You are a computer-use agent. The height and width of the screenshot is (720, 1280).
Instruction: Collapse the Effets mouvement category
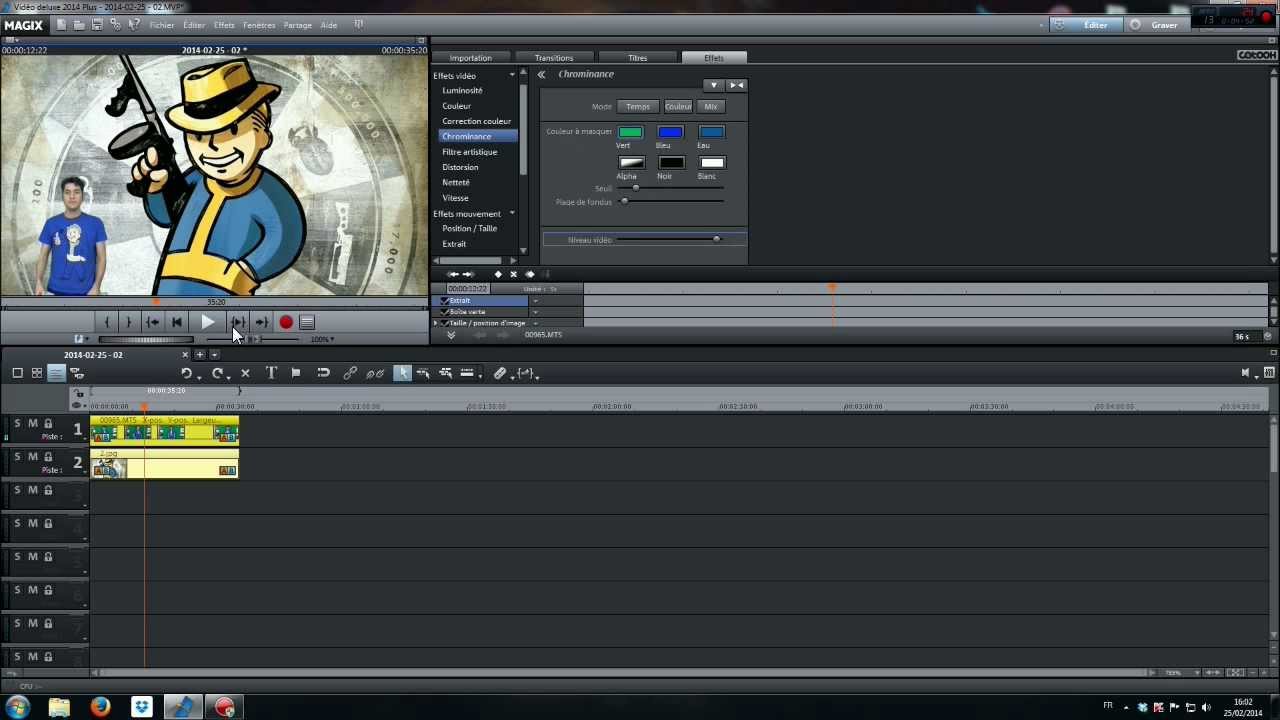pyautogui.click(x=512, y=213)
